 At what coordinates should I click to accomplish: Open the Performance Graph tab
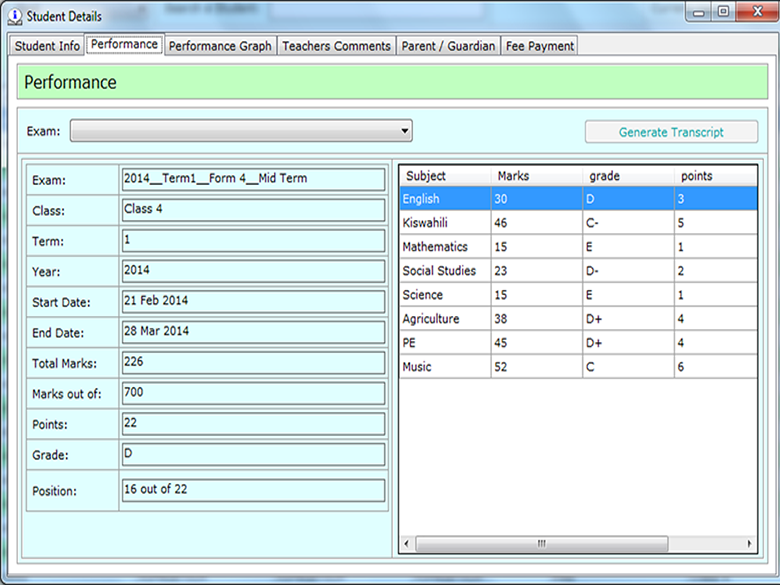tap(220, 46)
